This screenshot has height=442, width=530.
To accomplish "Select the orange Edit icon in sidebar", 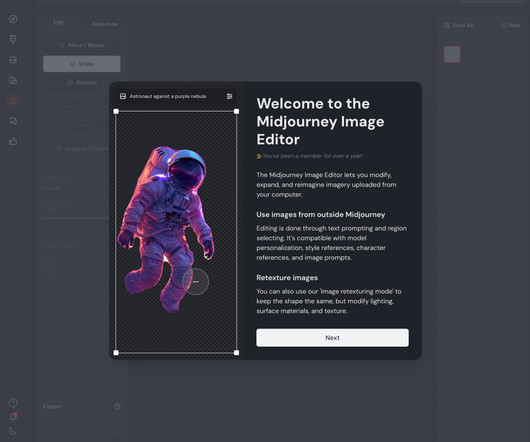I will tap(13, 100).
